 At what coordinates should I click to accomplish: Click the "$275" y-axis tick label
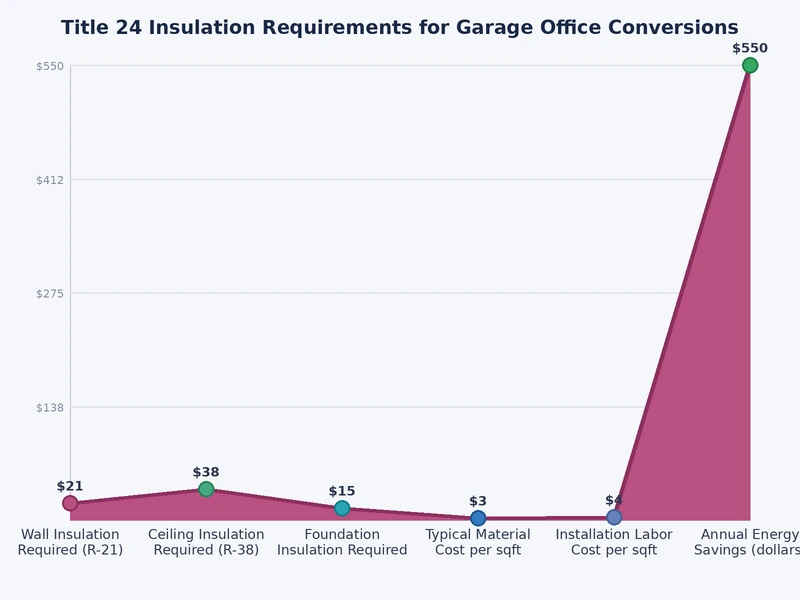(x=50, y=294)
